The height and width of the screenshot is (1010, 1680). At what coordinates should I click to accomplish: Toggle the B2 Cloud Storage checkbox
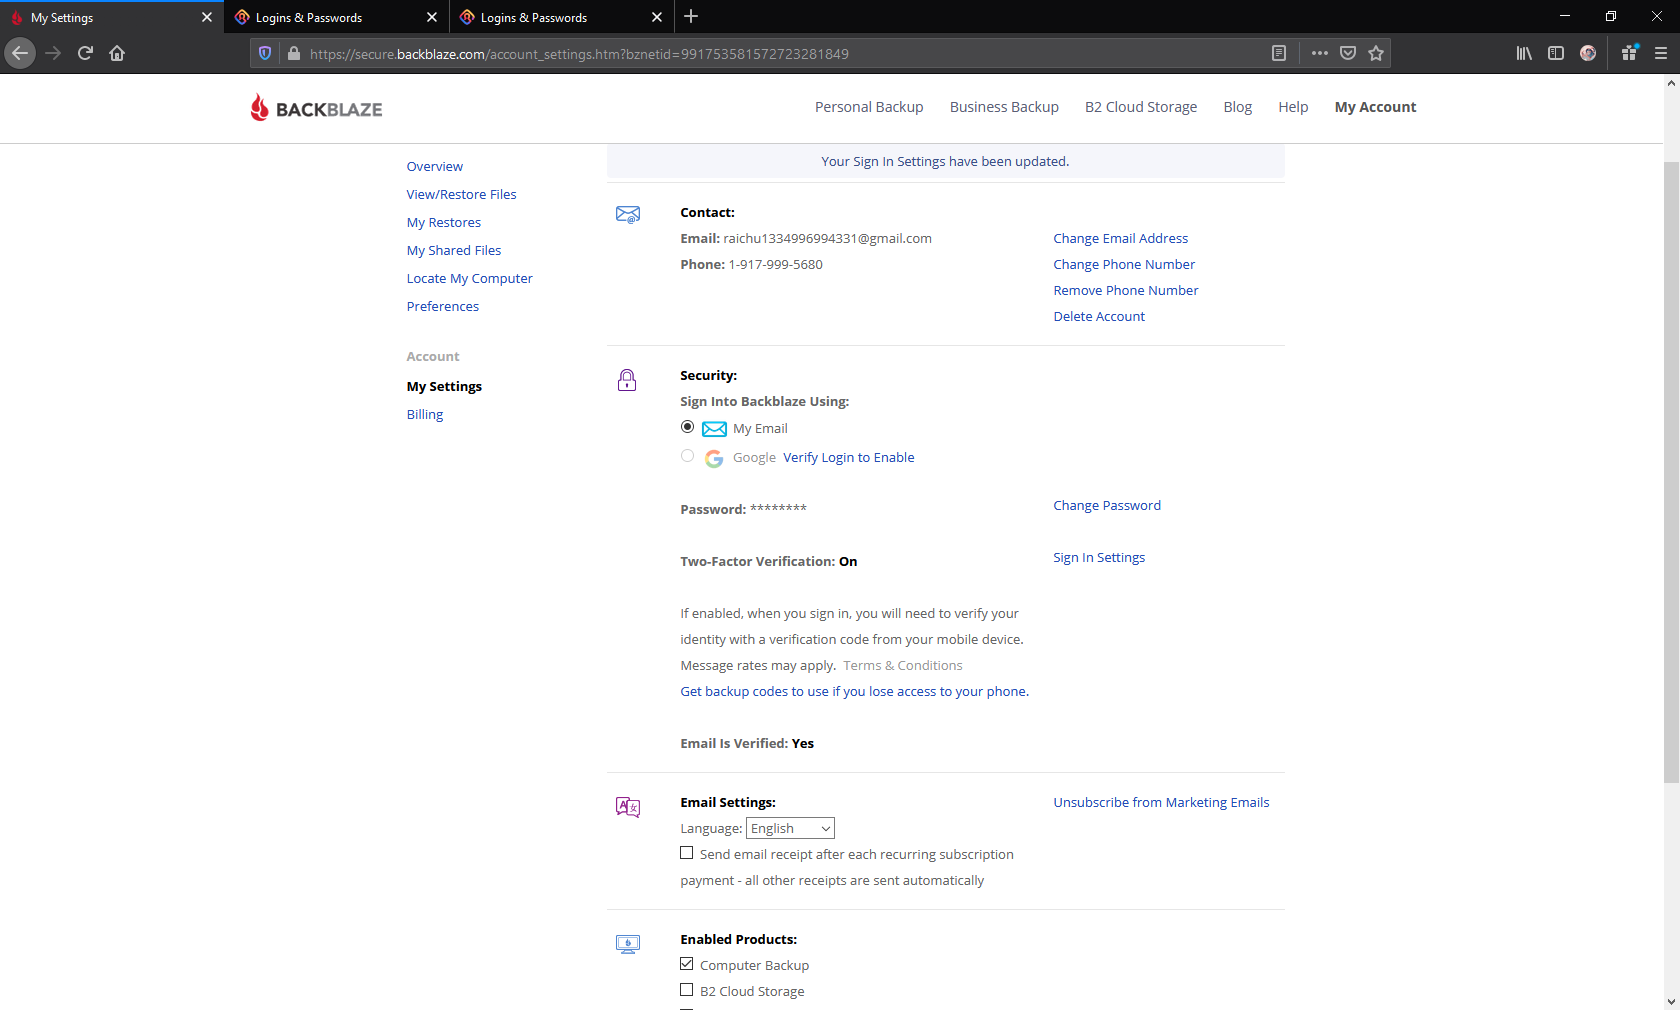(x=687, y=990)
